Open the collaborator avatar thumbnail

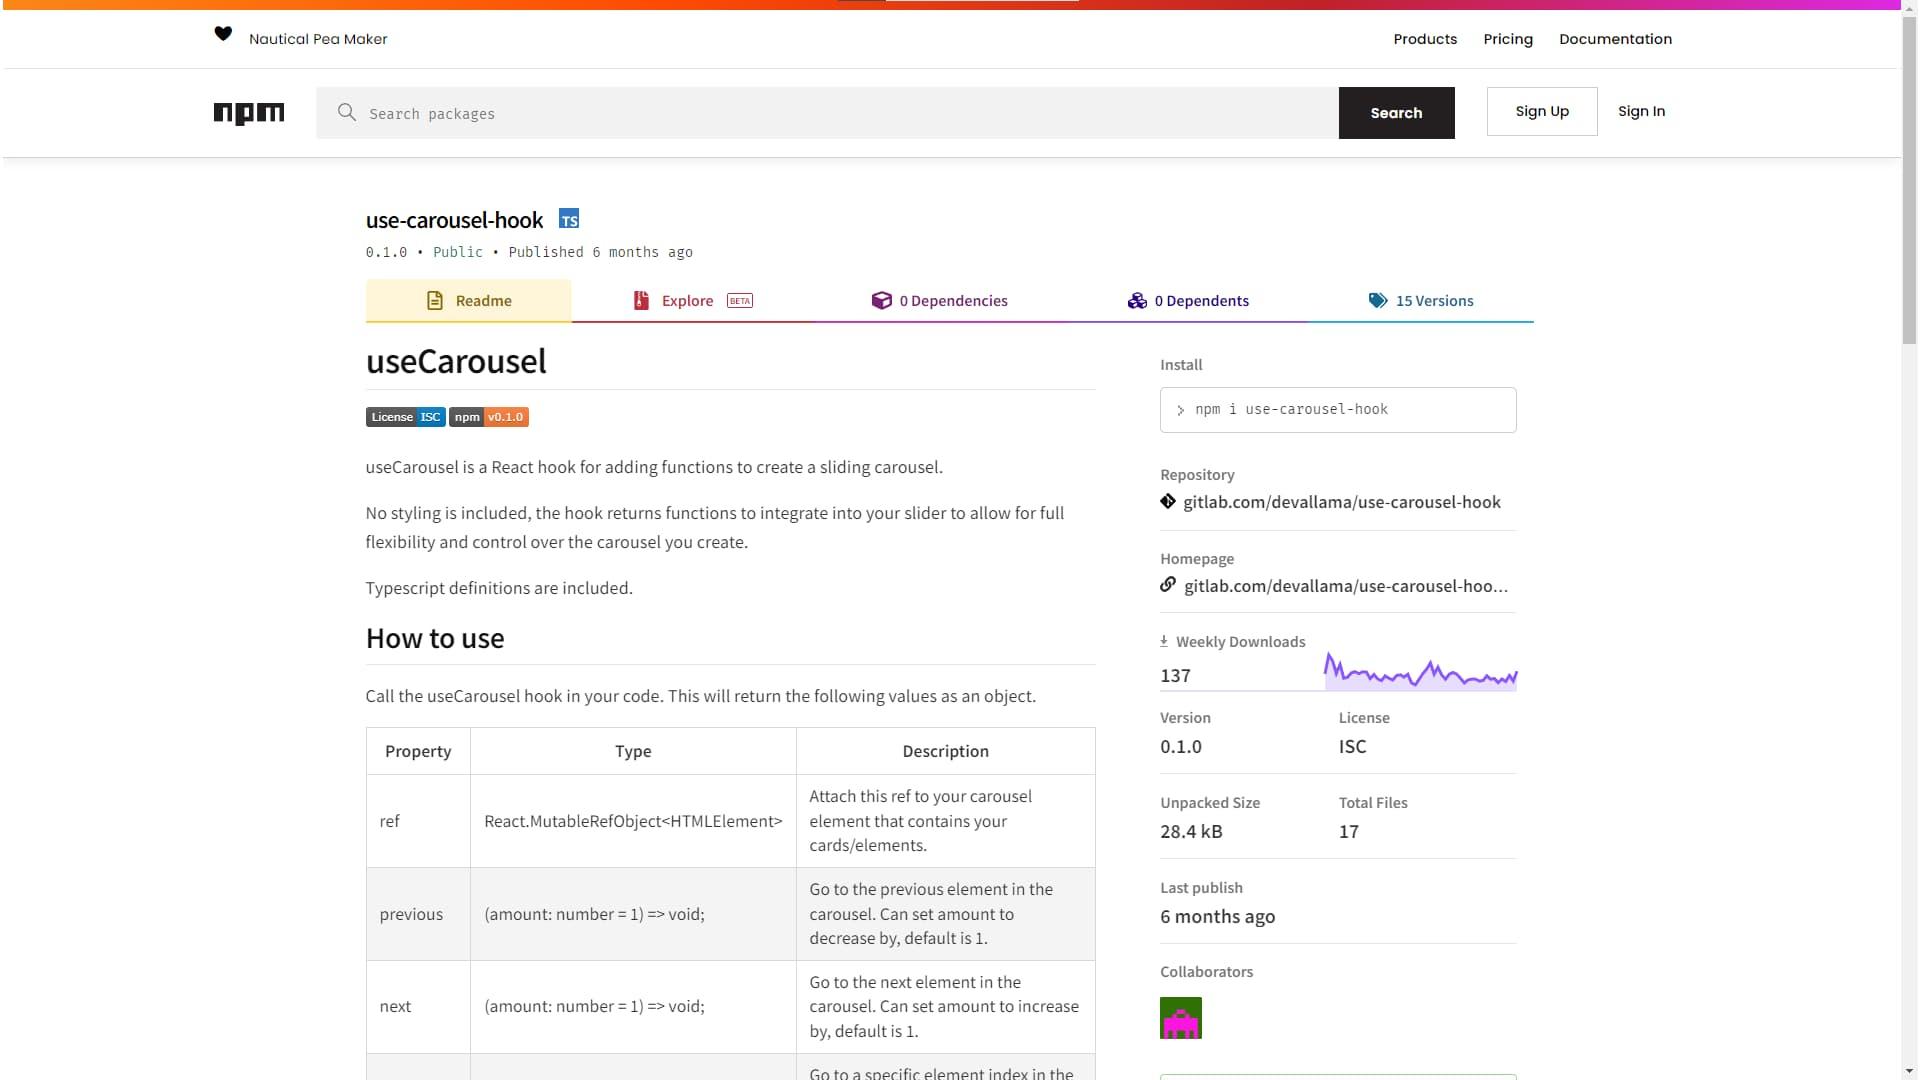point(1180,1018)
